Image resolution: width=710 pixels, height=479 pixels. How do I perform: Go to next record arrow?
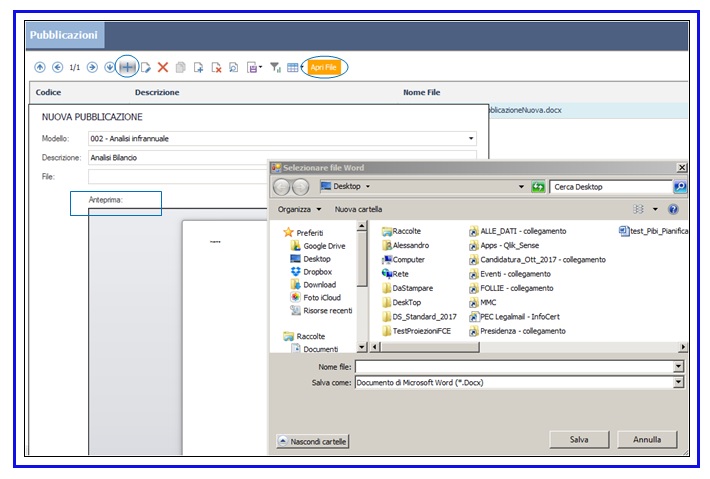tap(92, 67)
